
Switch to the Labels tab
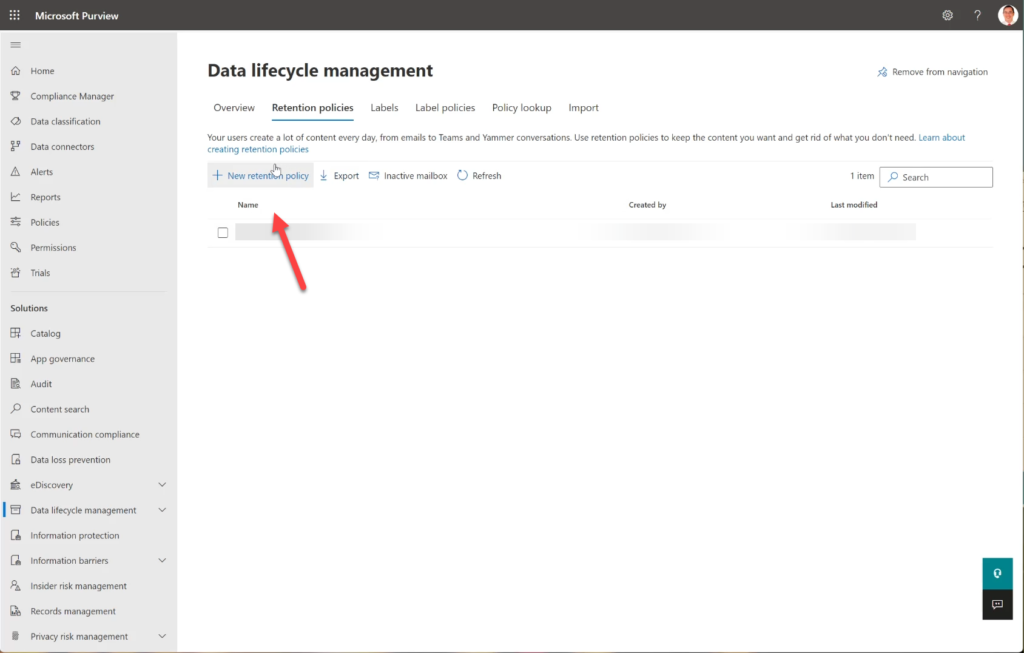(x=384, y=107)
